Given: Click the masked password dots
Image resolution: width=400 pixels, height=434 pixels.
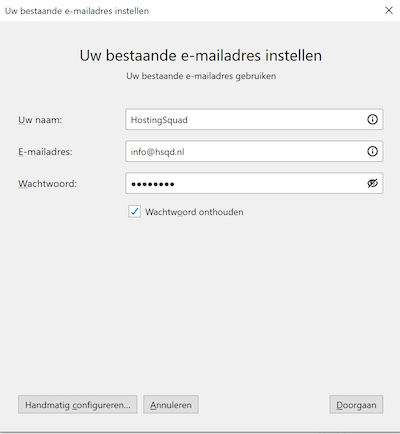Looking at the screenshot, I should click(153, 184).
